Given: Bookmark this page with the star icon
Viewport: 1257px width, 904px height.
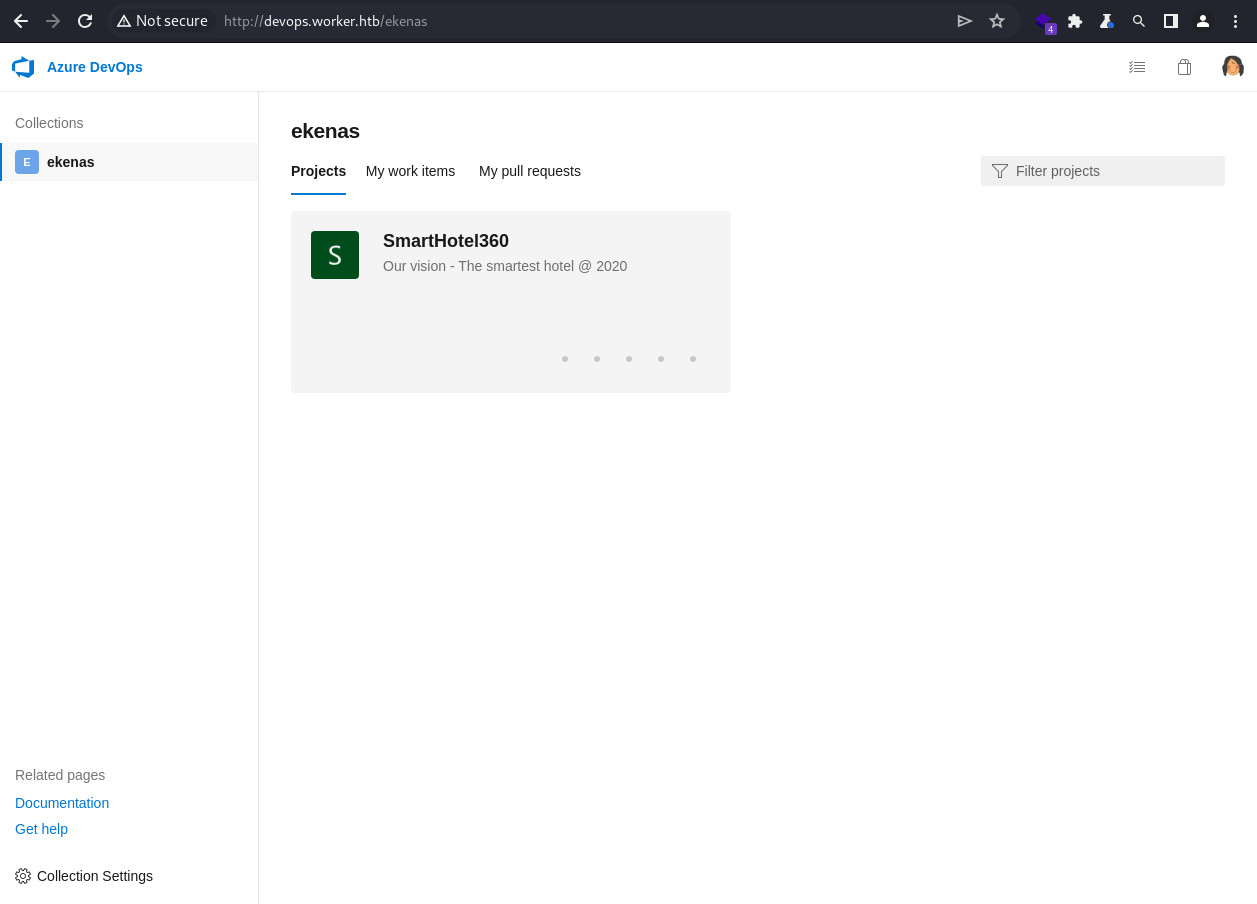Looking at the screenshot, I should point(997,21).
